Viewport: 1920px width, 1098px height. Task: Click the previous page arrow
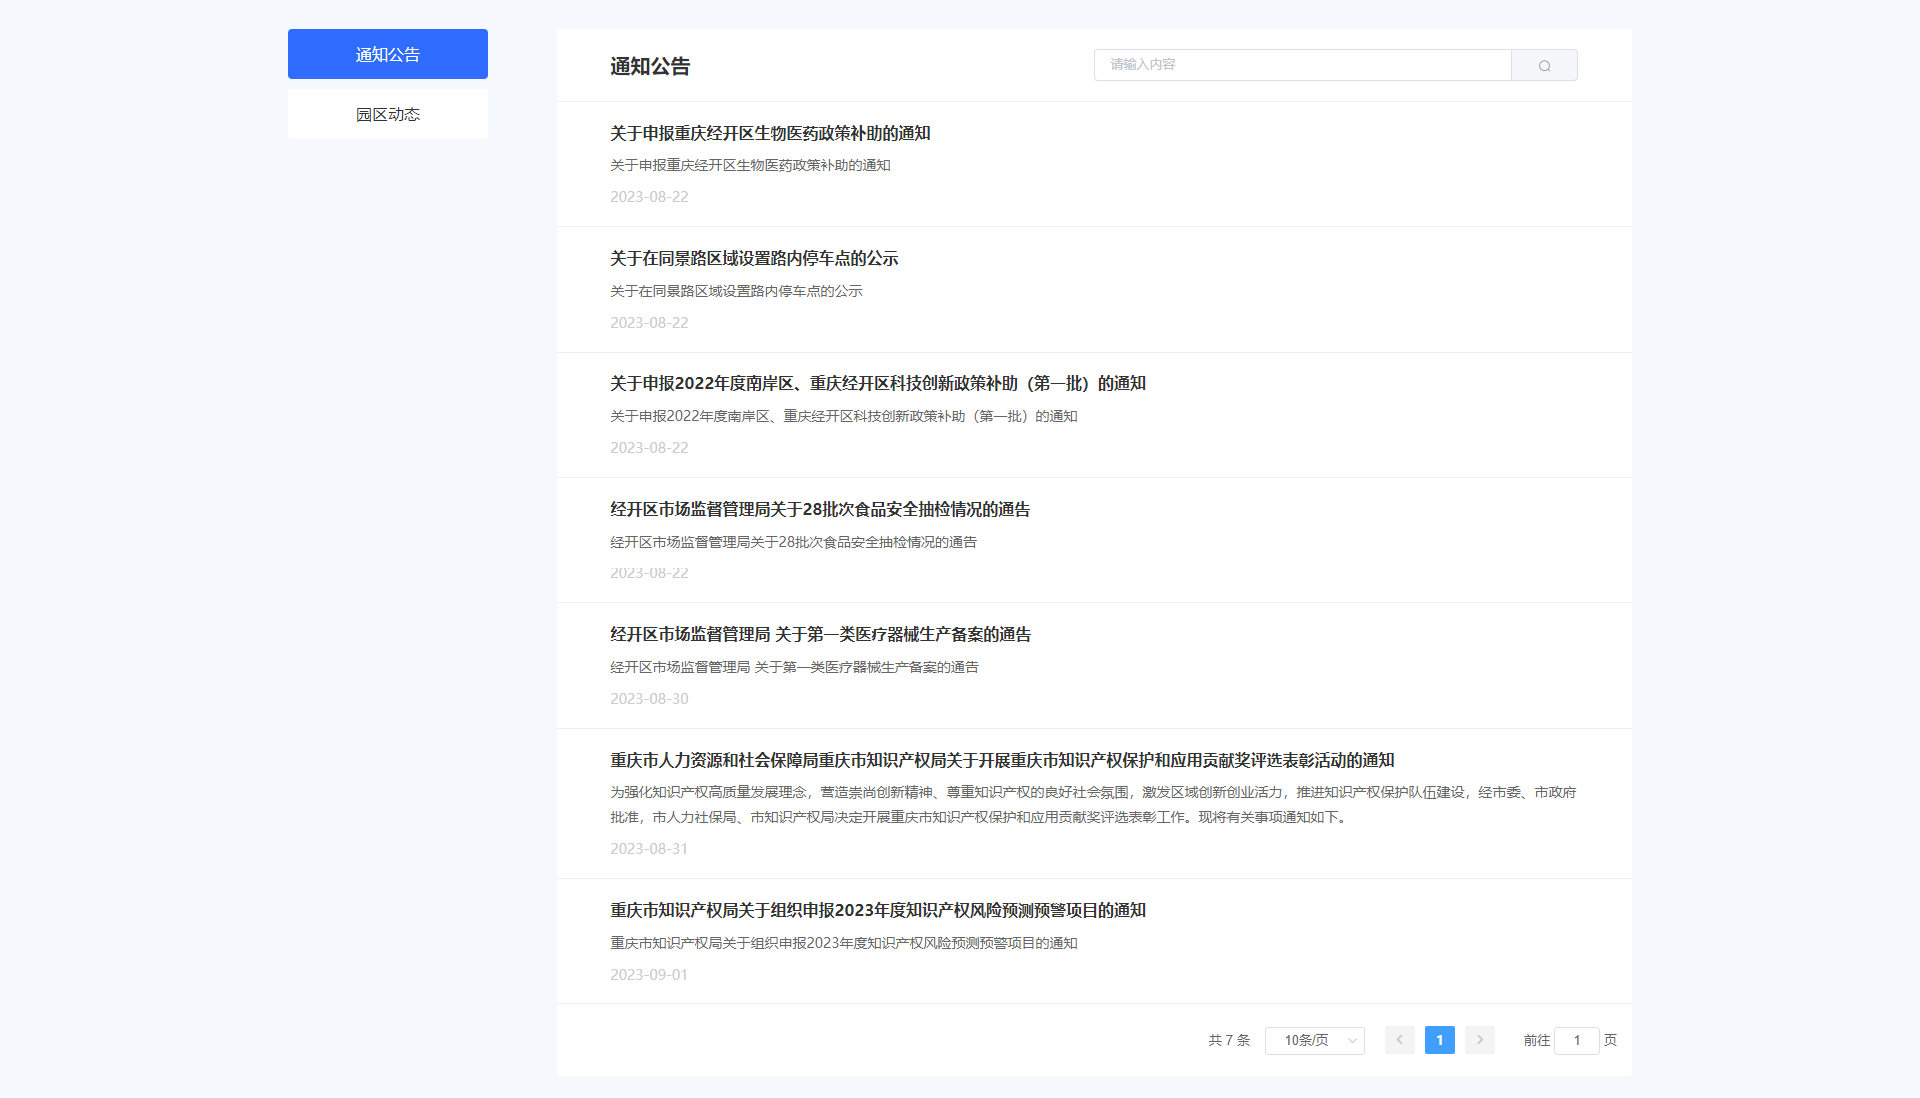1399,1040
